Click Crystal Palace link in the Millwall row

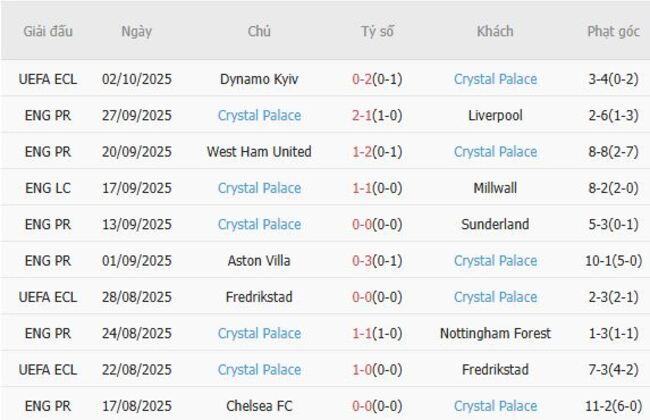(259, 188)
